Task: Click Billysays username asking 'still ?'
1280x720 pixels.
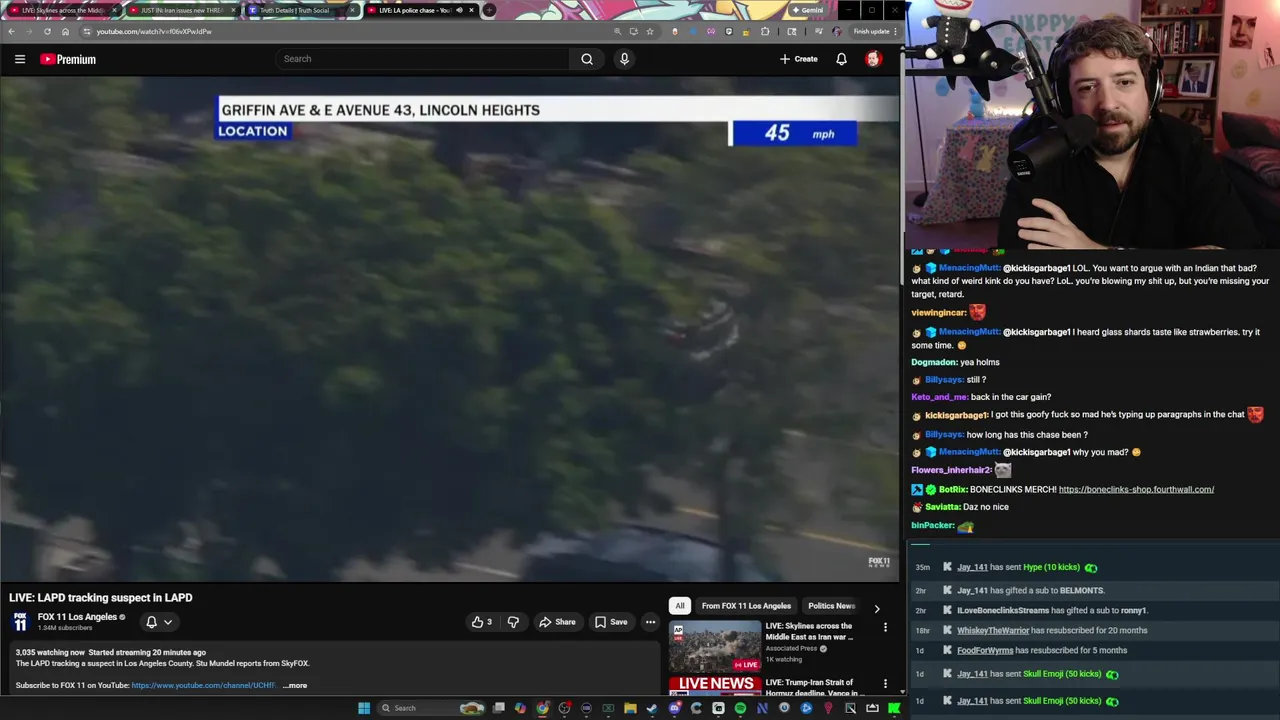Action: (x=944, y=380)
